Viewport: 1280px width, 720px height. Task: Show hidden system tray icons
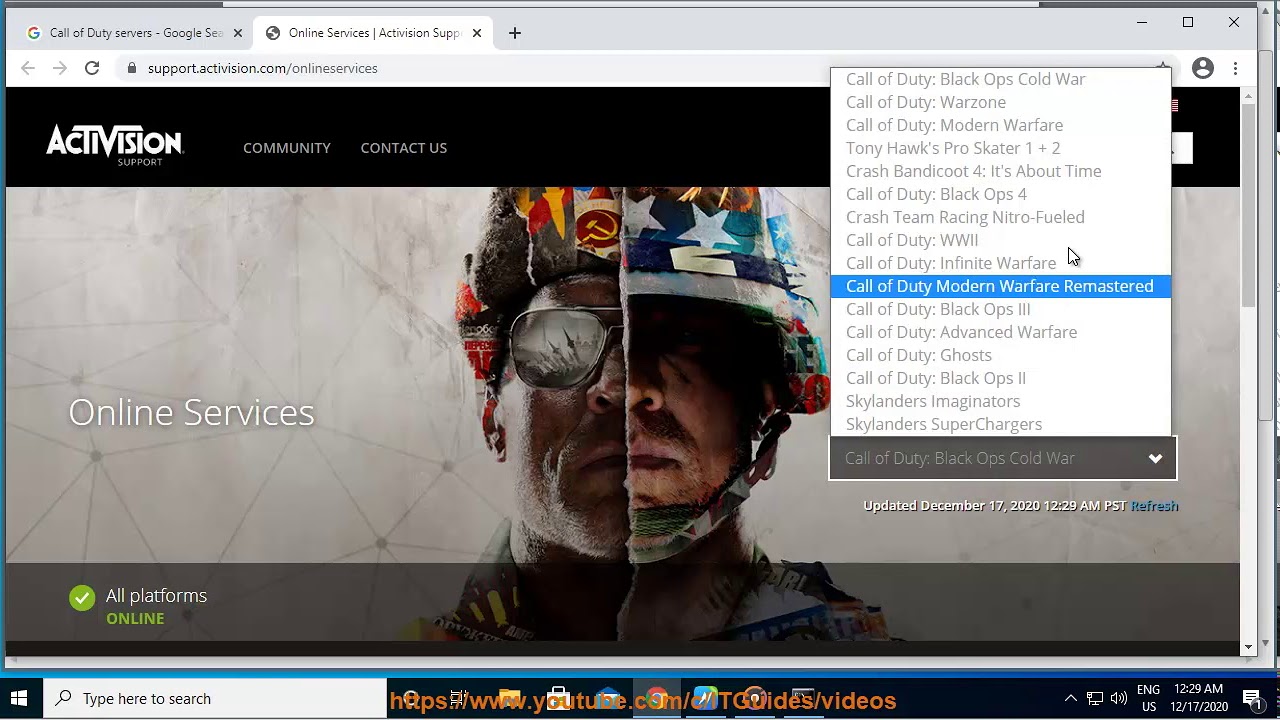pos(1070,698)
